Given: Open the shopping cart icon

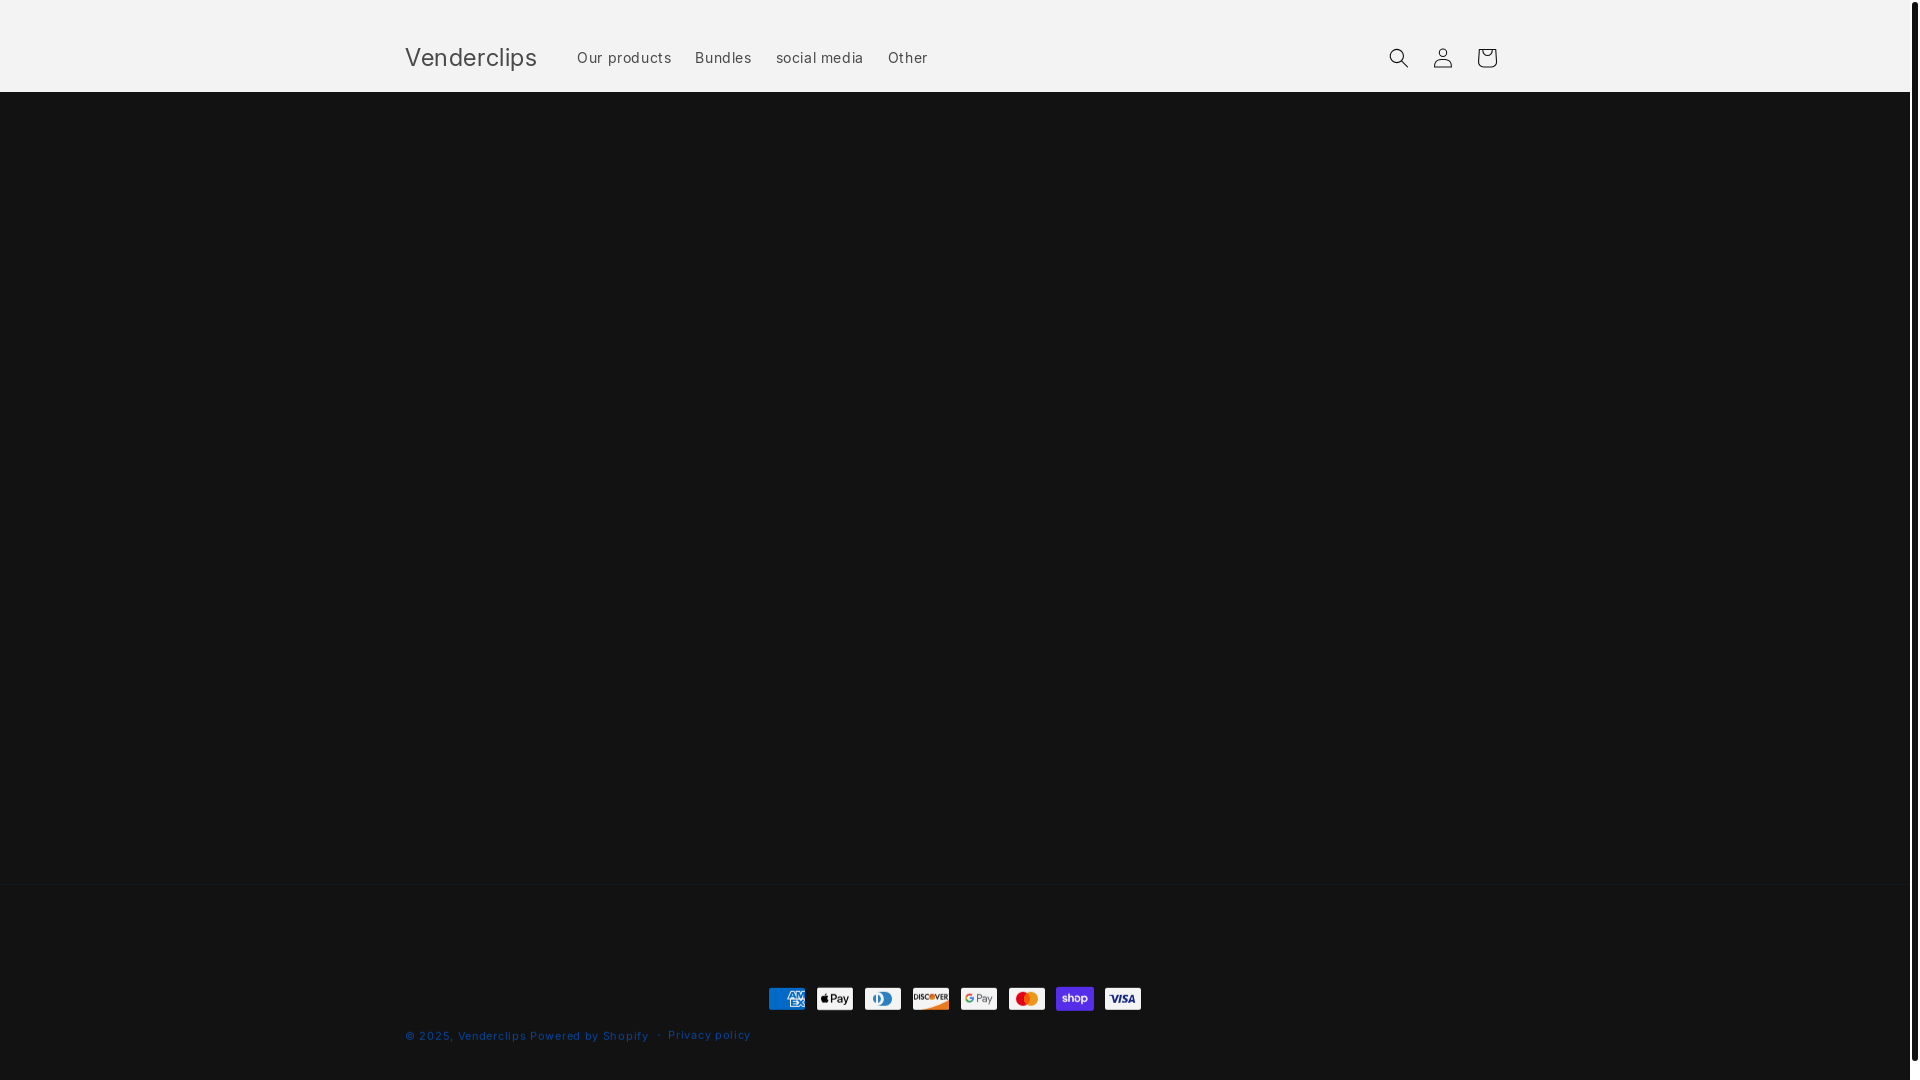Looking at the screenshot, I should pos(1486,58).
